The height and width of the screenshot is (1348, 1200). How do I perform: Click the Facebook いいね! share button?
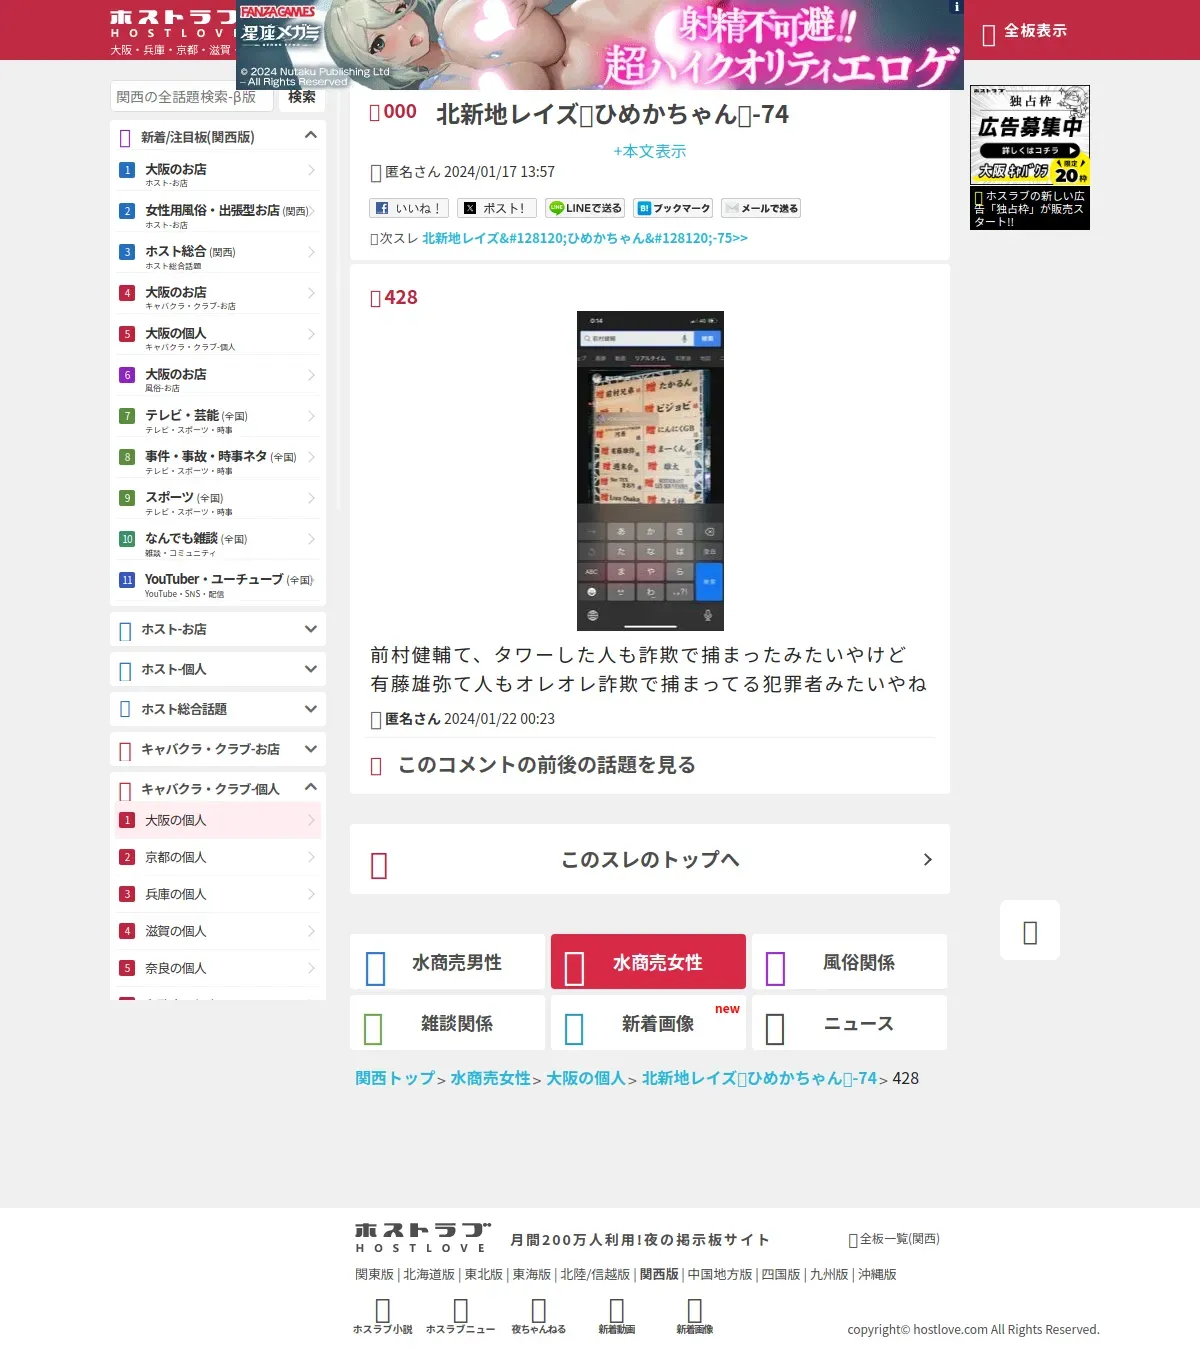click(x=407, y=208)
